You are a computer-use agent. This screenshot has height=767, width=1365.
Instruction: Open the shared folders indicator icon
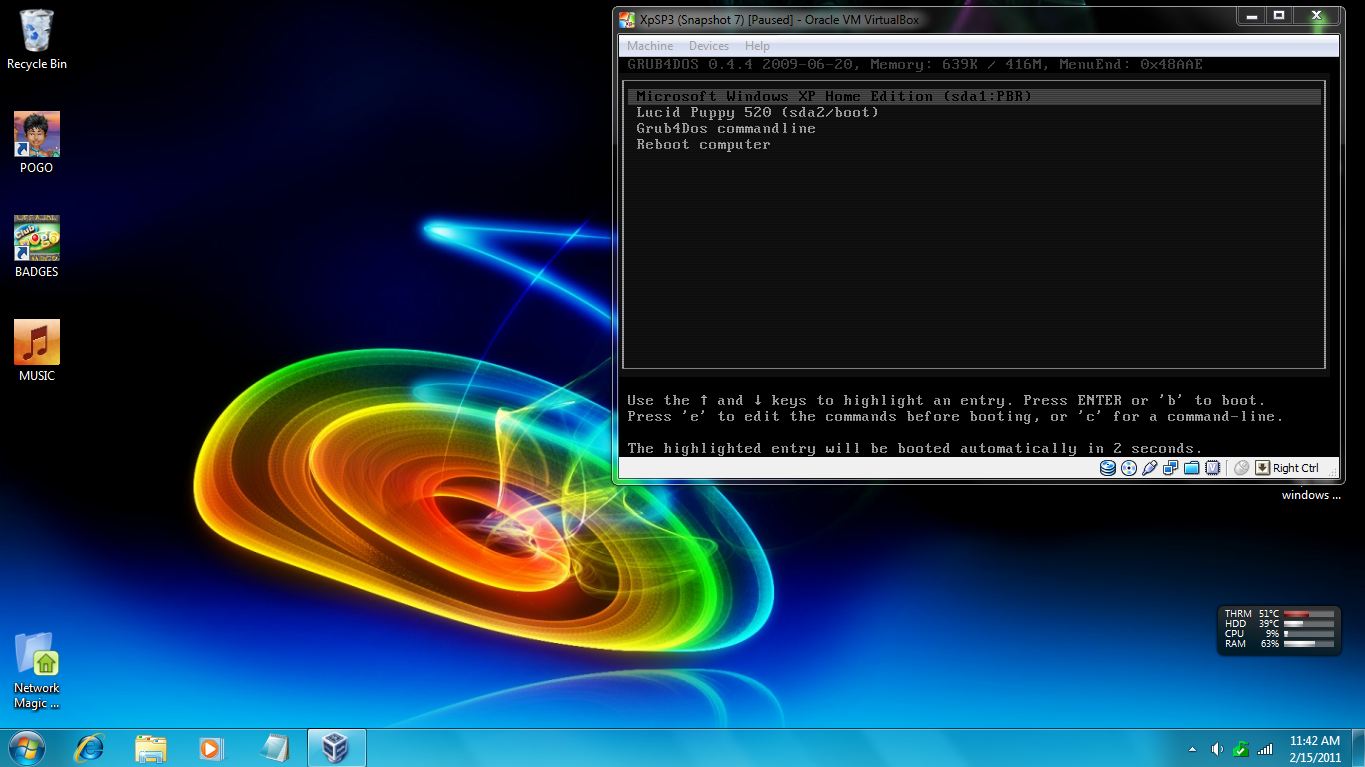[1191, 468]
